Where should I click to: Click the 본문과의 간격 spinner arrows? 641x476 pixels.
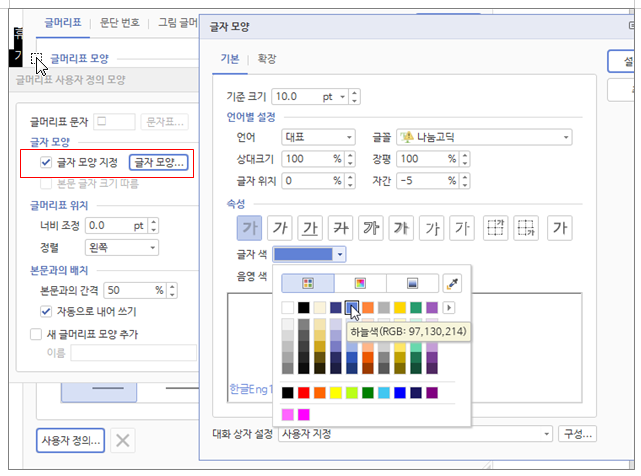click(x=172, y=290)
